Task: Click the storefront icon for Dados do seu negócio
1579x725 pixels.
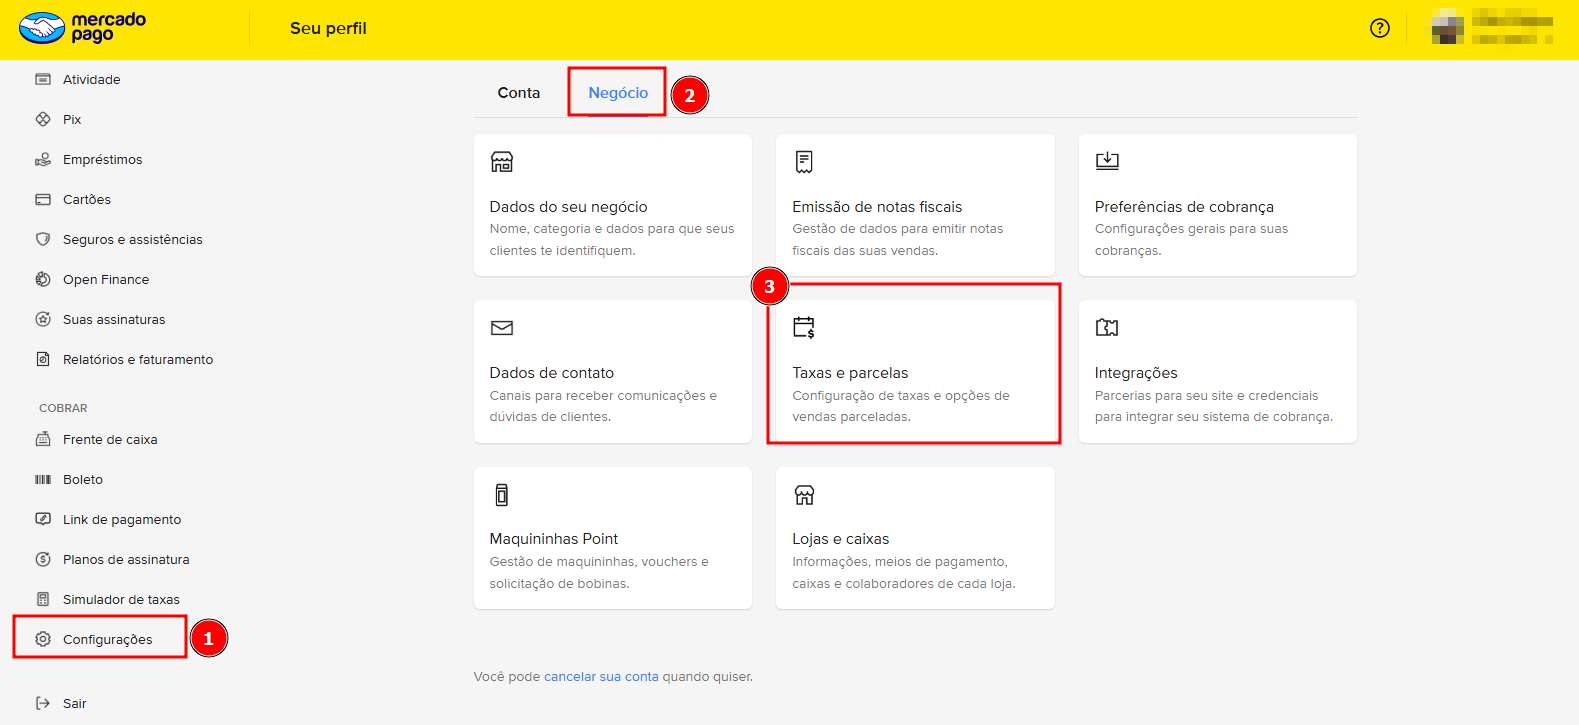Action: coord(502,162)
